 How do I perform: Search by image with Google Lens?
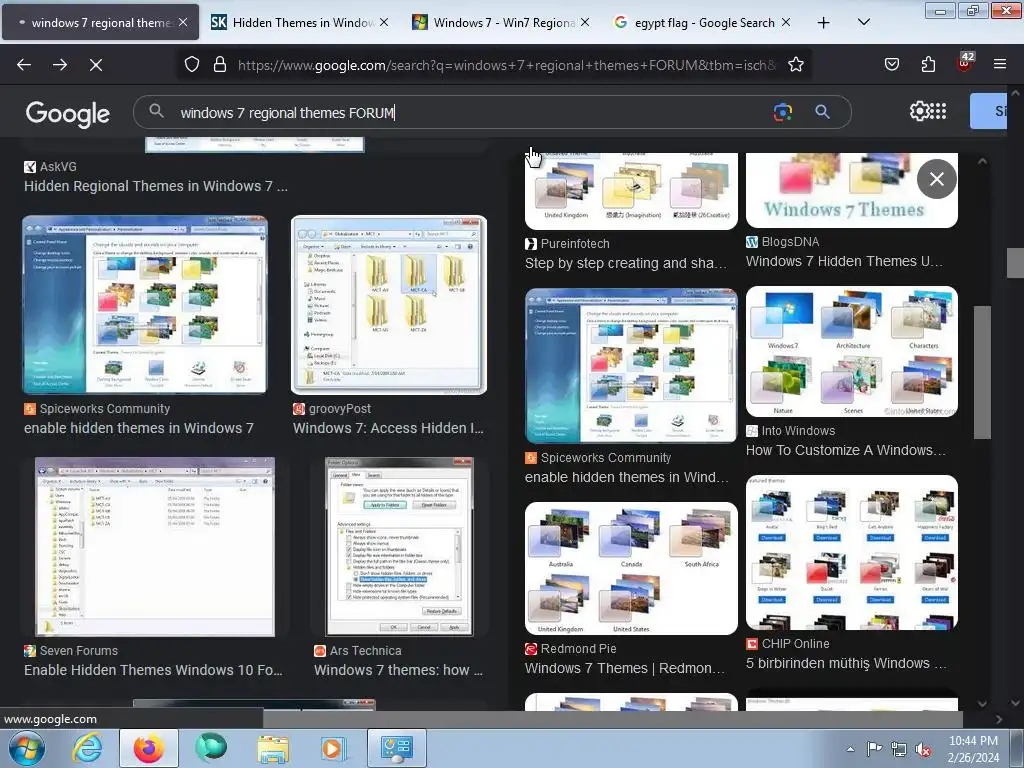pos(782,112)
